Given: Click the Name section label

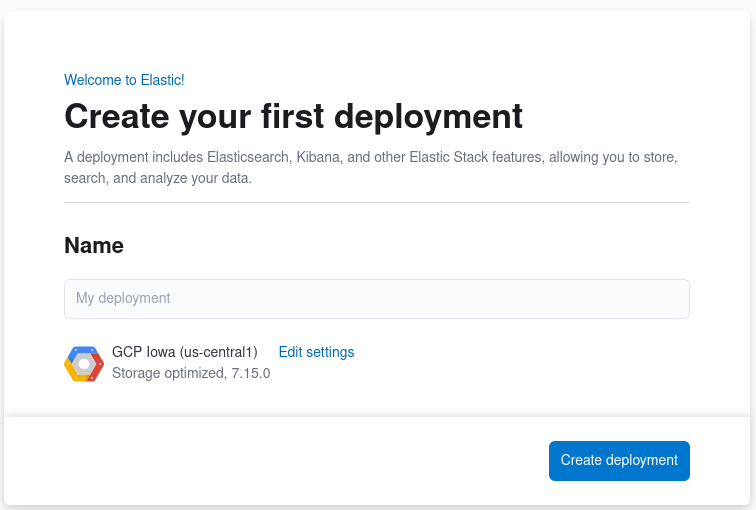Looking at the screenshot, I should pyautogui.click(x=94, y=245).
